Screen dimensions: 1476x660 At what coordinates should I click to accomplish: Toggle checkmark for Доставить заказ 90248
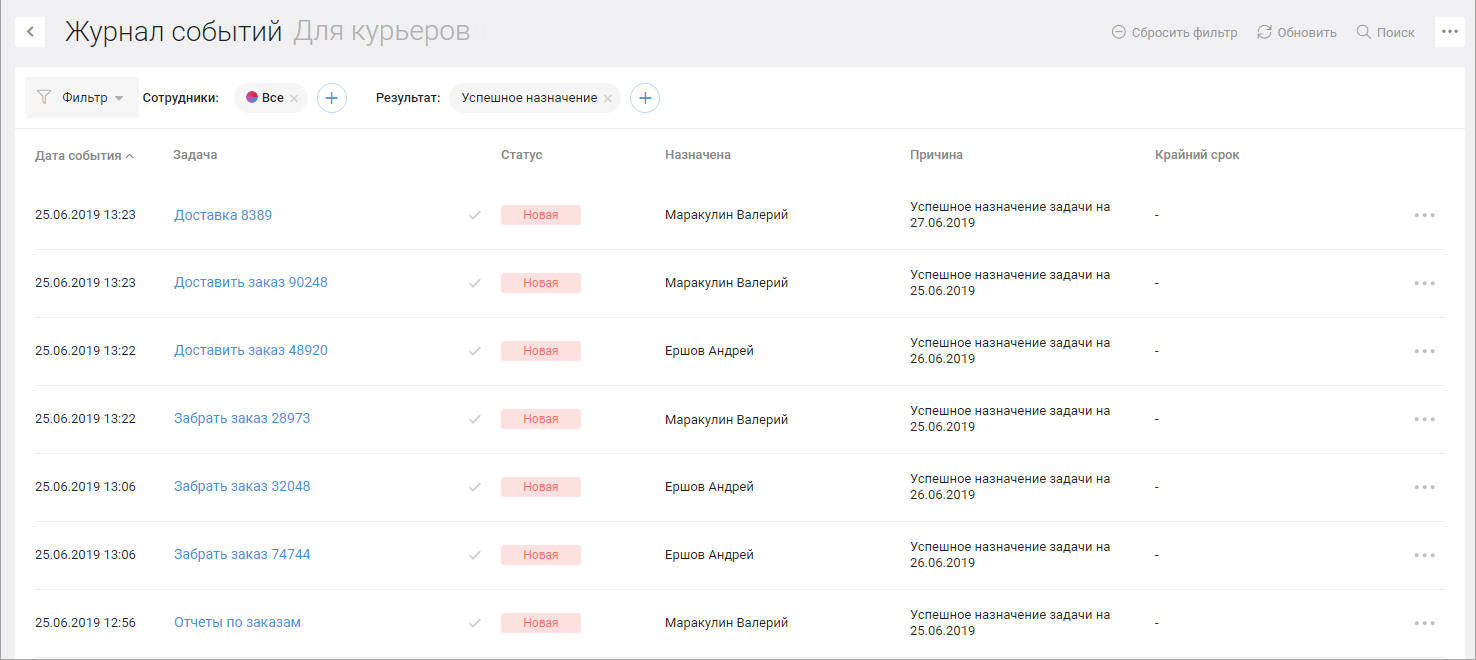[x=475, y=283]
